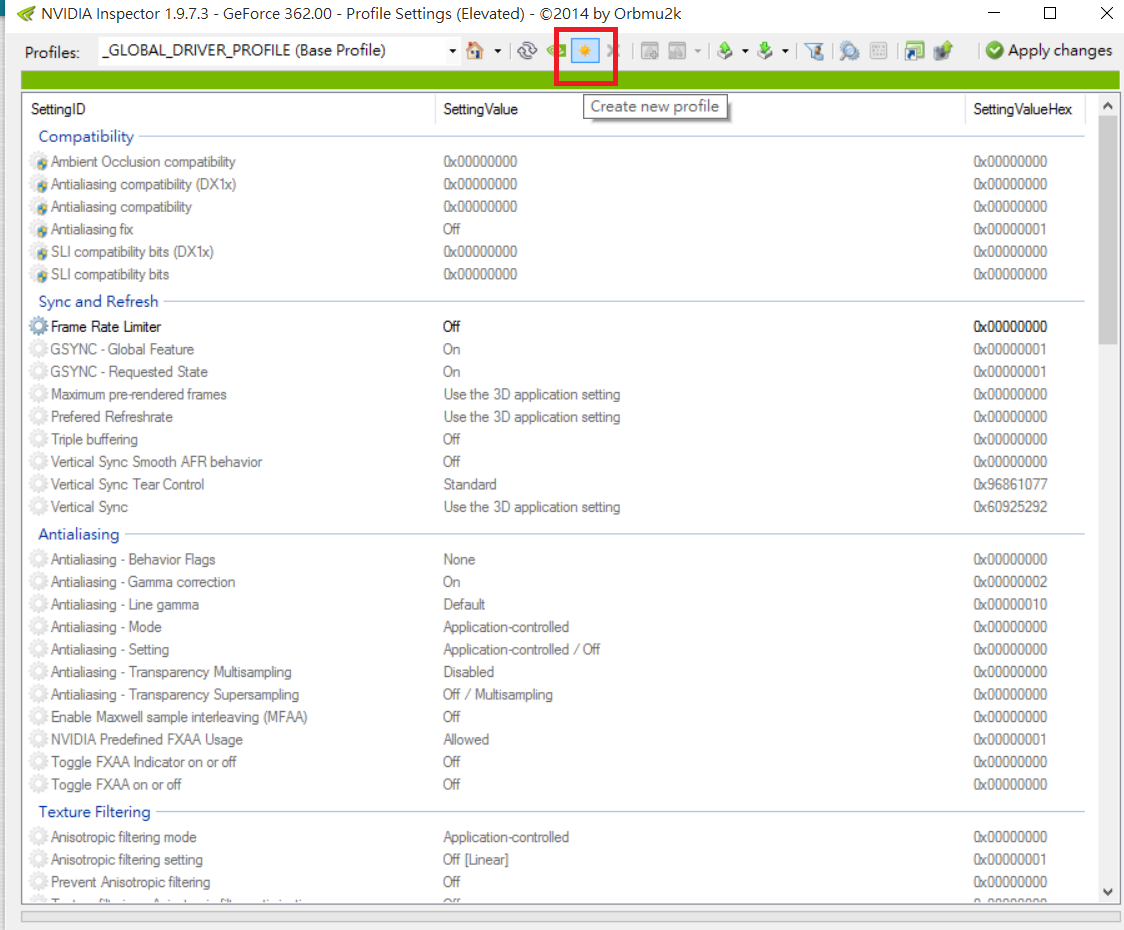Click hex value 0x96861077
The image size is (1124, 930).
(x=1010, y=484)
